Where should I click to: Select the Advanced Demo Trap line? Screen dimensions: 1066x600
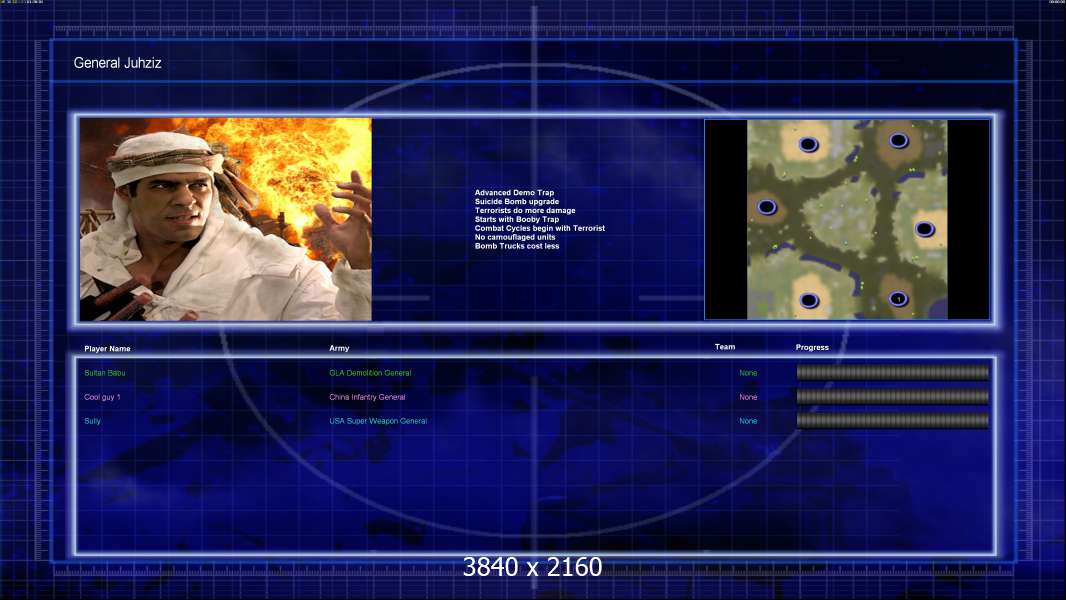514,193
